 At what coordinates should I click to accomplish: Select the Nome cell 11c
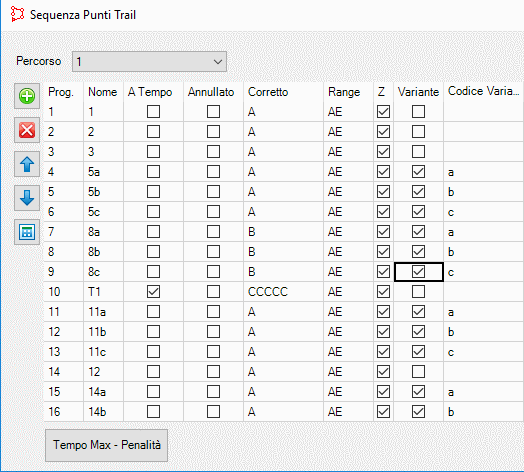point(103,352)
